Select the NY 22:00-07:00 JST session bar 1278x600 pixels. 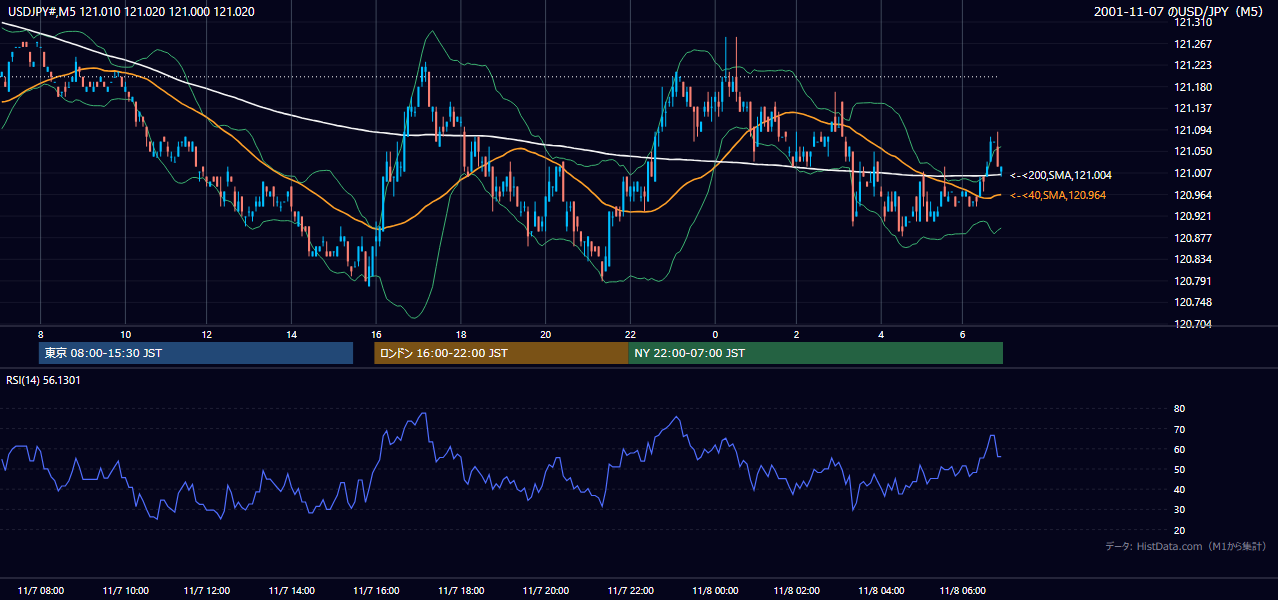815,353
